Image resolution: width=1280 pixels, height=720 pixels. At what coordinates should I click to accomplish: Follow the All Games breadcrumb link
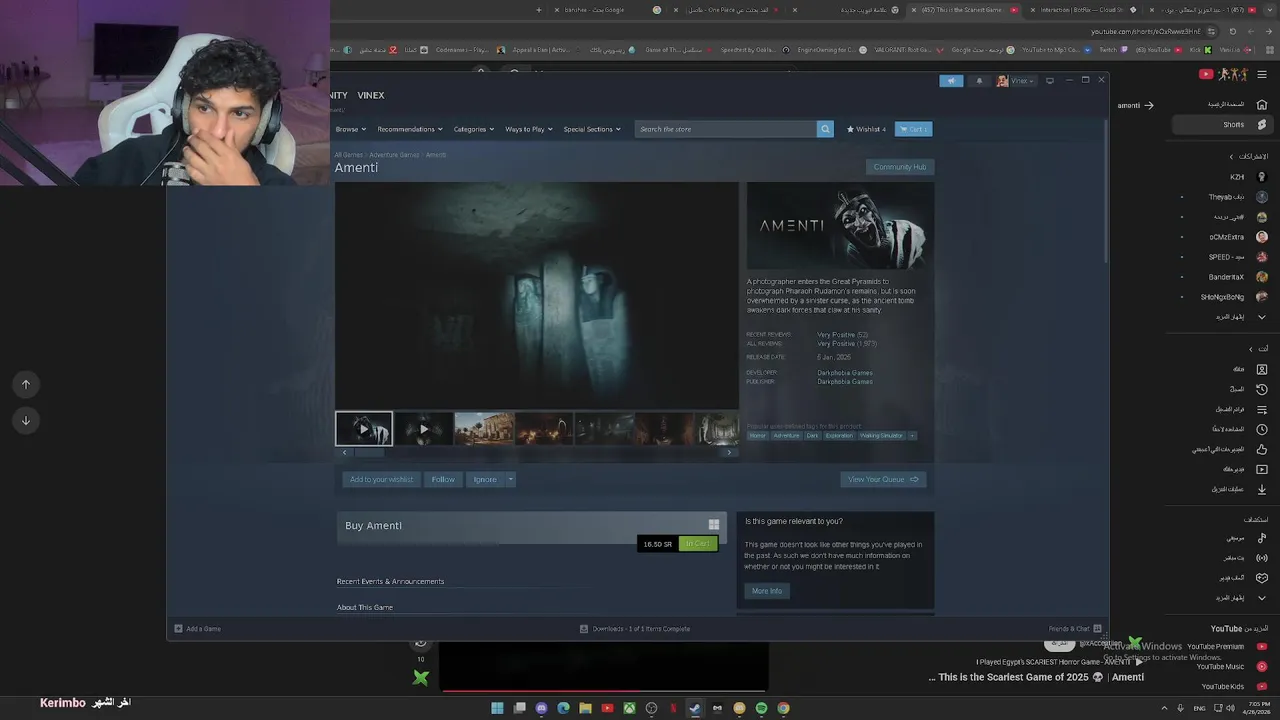[x=349, y=155]
